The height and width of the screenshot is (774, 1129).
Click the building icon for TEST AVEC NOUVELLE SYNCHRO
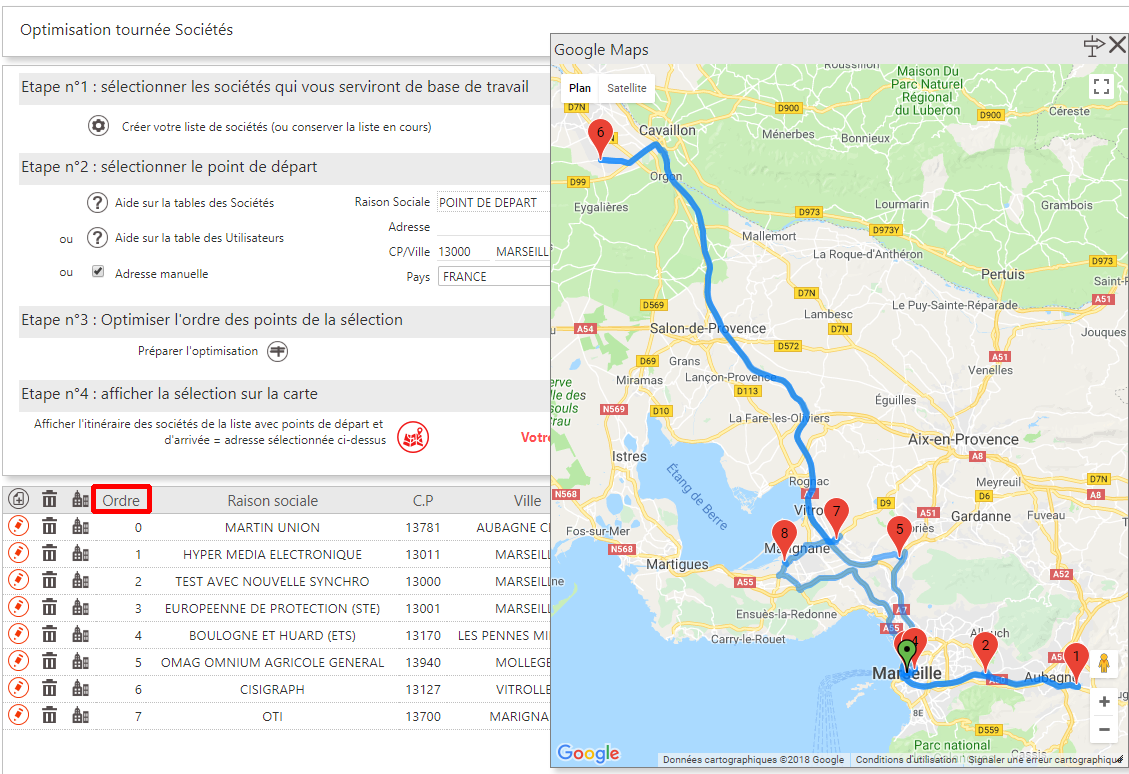[x=80, y=580]
